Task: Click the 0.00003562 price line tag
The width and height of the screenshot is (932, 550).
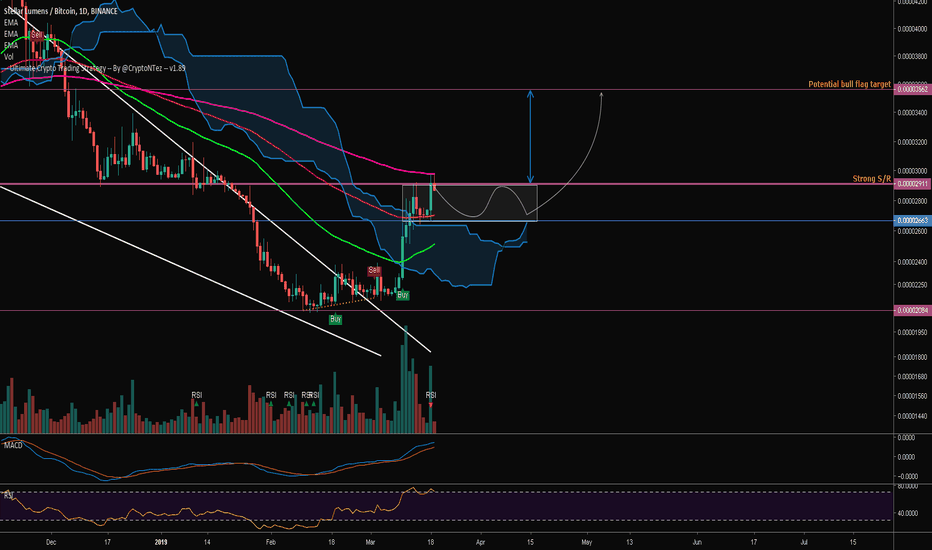Action: coord(912,89)
